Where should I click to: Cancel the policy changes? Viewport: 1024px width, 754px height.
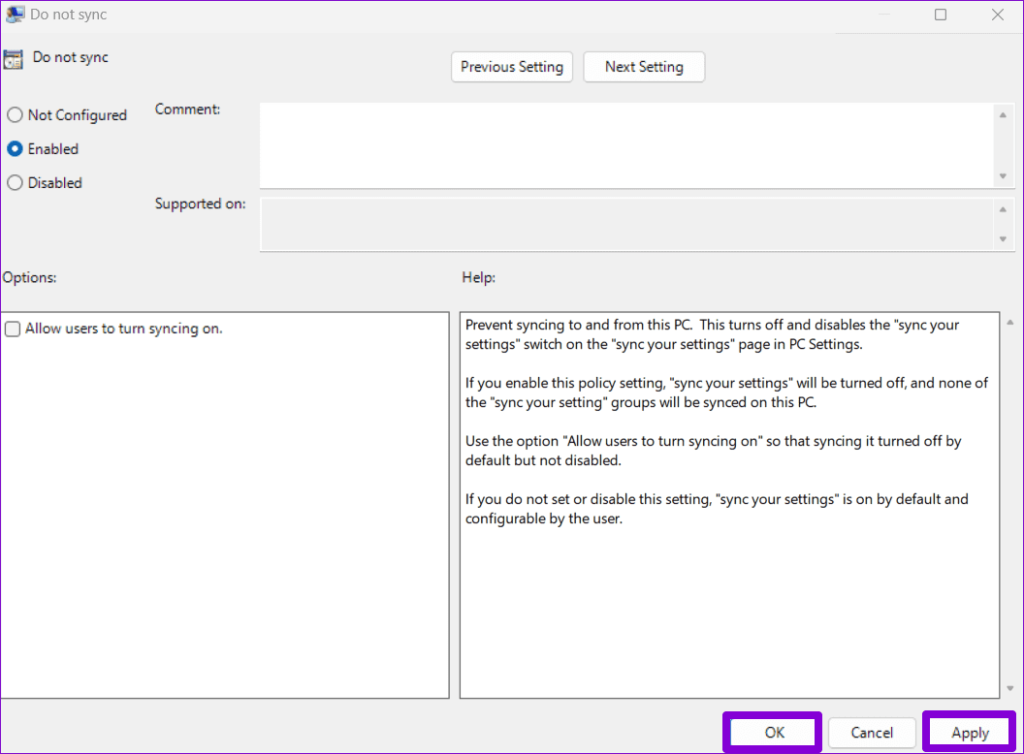pos(871,732)
